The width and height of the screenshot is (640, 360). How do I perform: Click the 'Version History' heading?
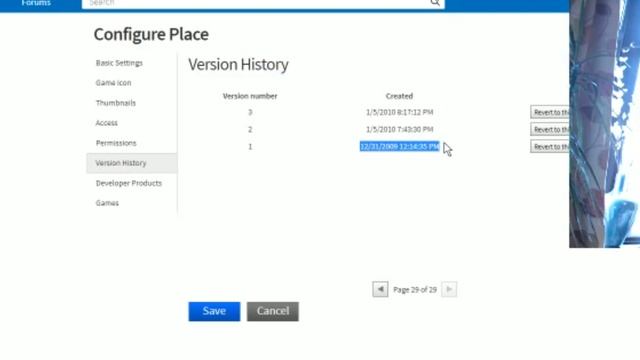238,65
